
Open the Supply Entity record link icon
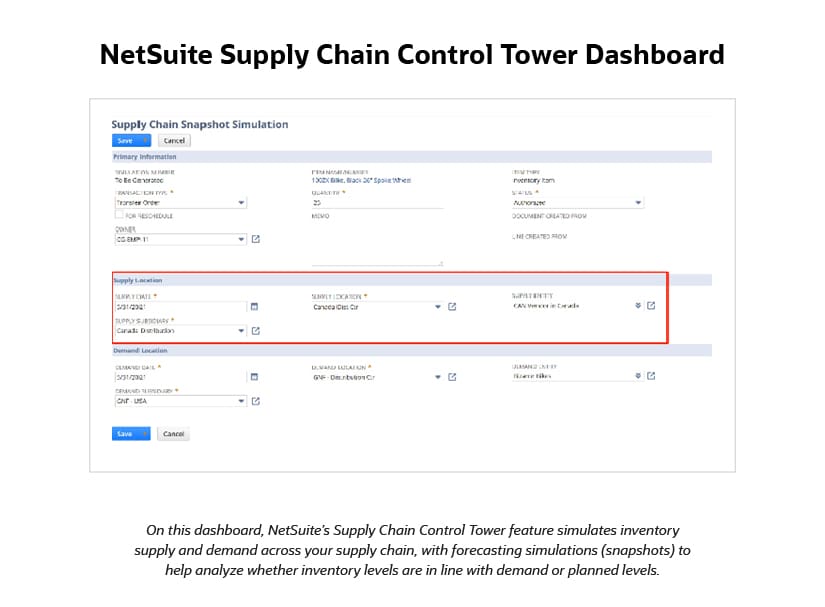pos(651,305)
